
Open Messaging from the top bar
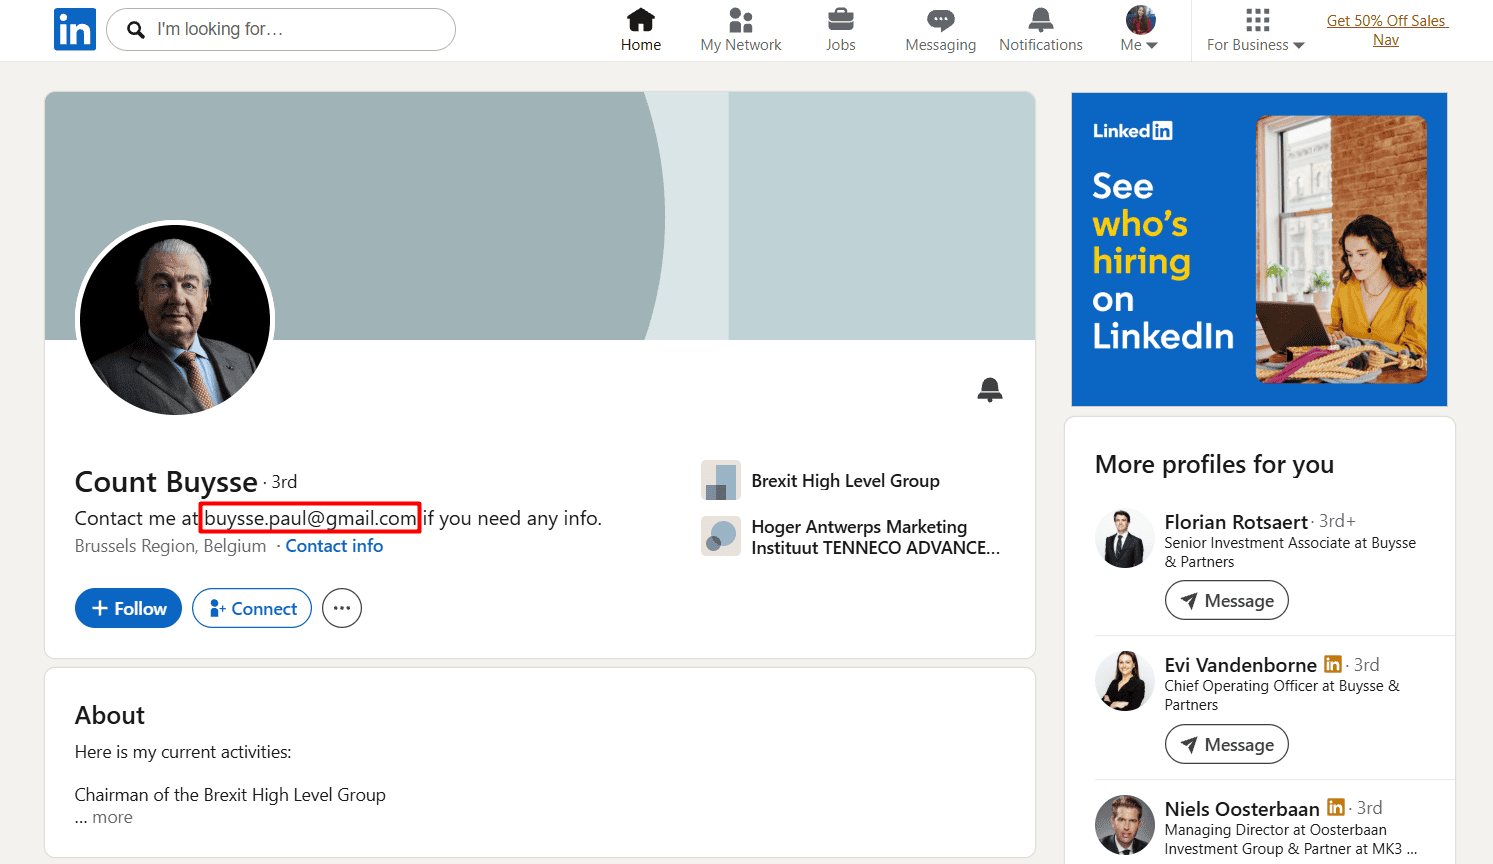(x=941, y=30)
